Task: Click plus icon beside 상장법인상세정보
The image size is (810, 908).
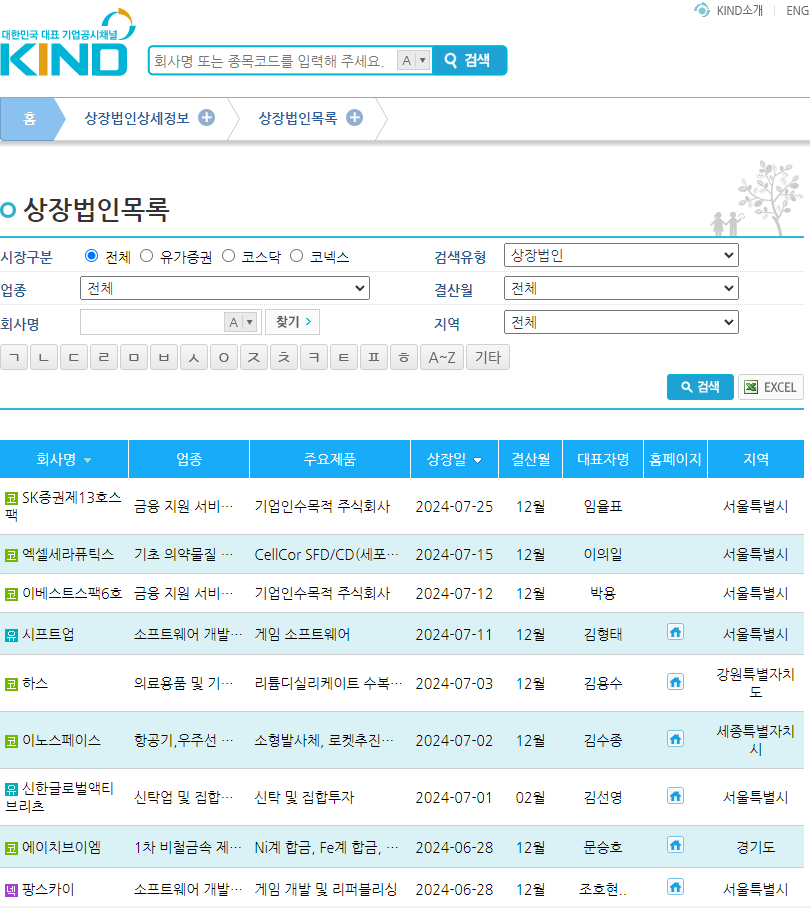Action: click(x=207, y=118)
